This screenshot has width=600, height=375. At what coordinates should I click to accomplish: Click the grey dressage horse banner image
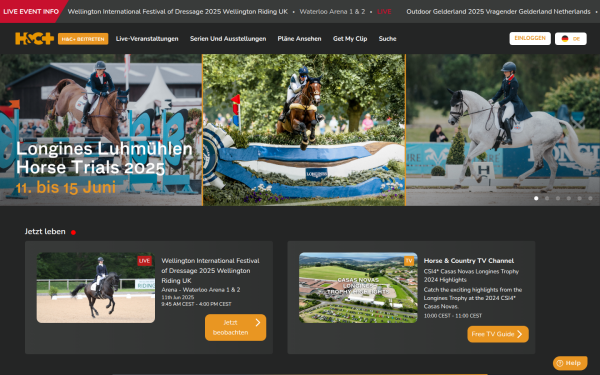[503, 130]
